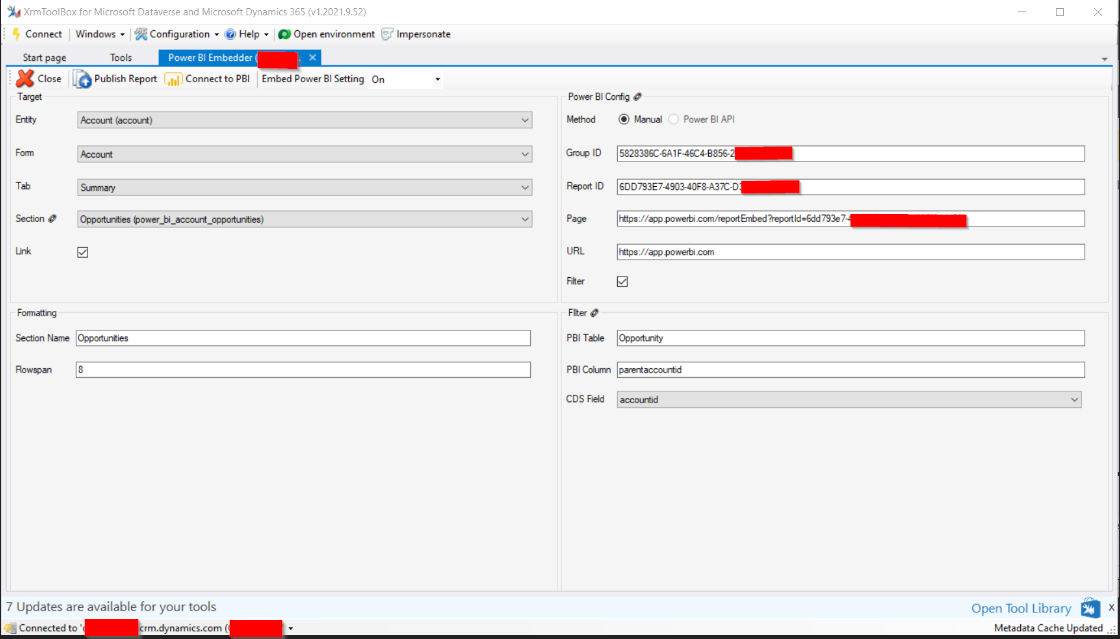Click Open environment button
Image resolution: width=1120 pixels, height=639 pixels.
tap(326, 34)
